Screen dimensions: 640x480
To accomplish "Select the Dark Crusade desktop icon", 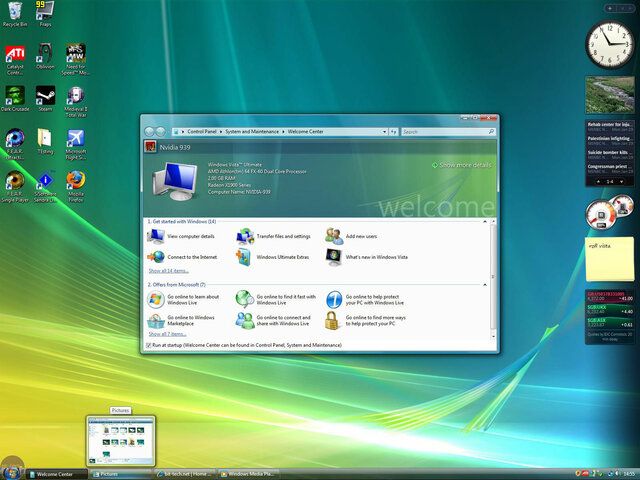I will [15, 99].
